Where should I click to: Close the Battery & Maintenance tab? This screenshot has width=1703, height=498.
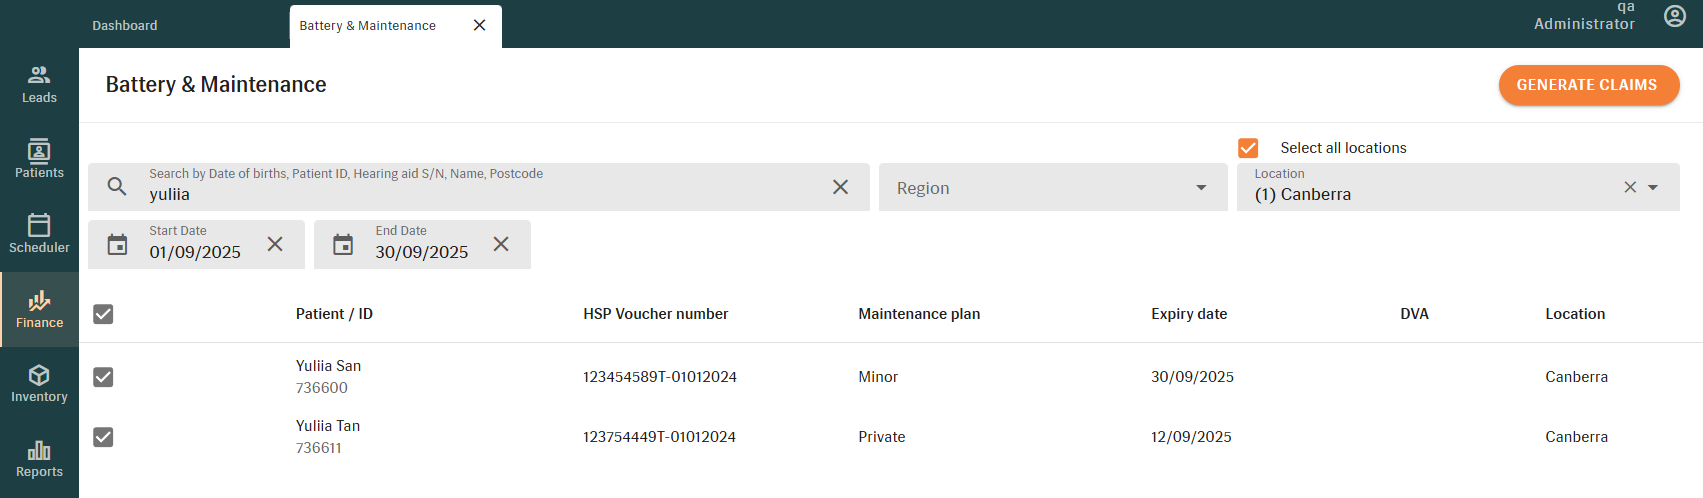(x=479, y=25)
